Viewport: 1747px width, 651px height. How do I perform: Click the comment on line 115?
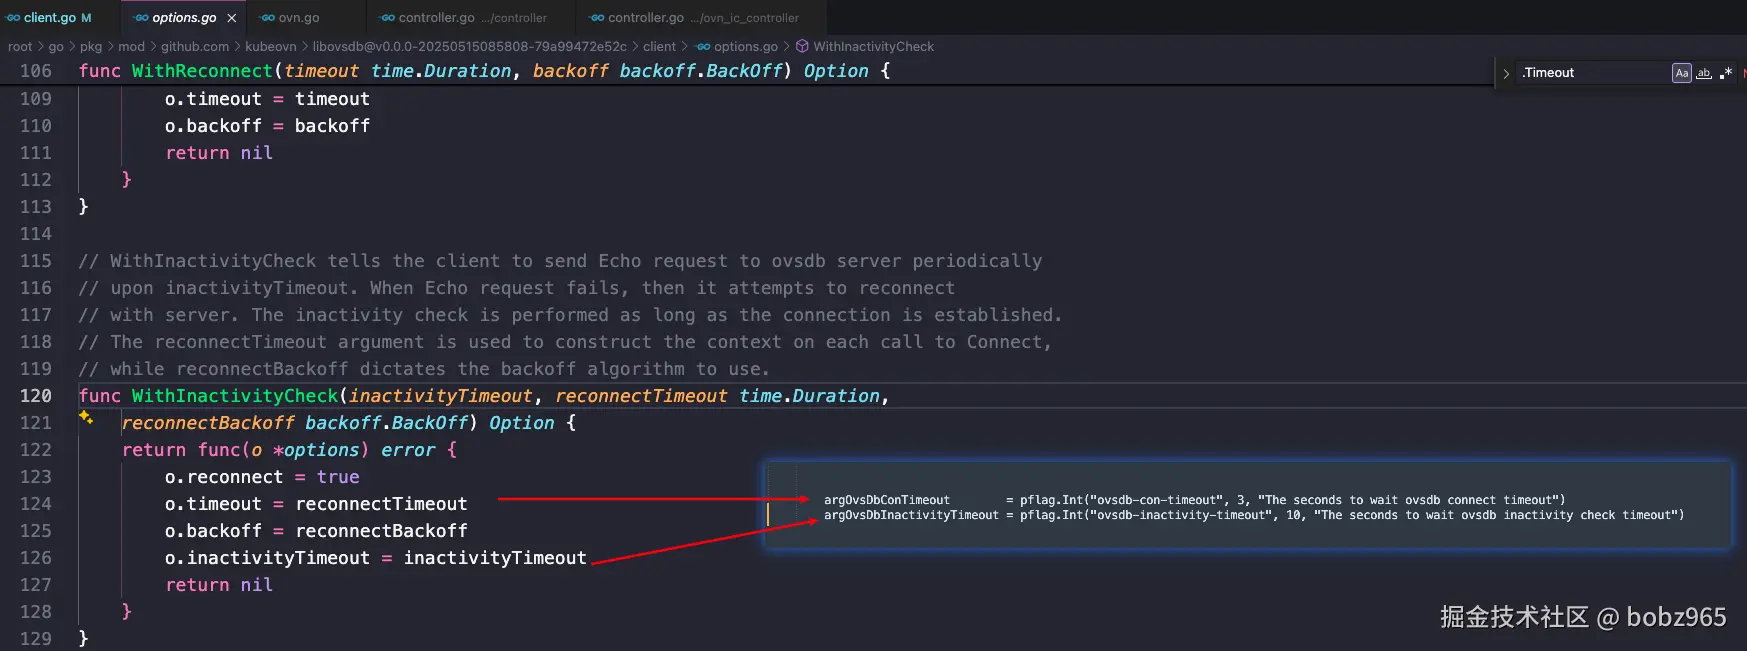pyautogui.click(x=560, y=261)
